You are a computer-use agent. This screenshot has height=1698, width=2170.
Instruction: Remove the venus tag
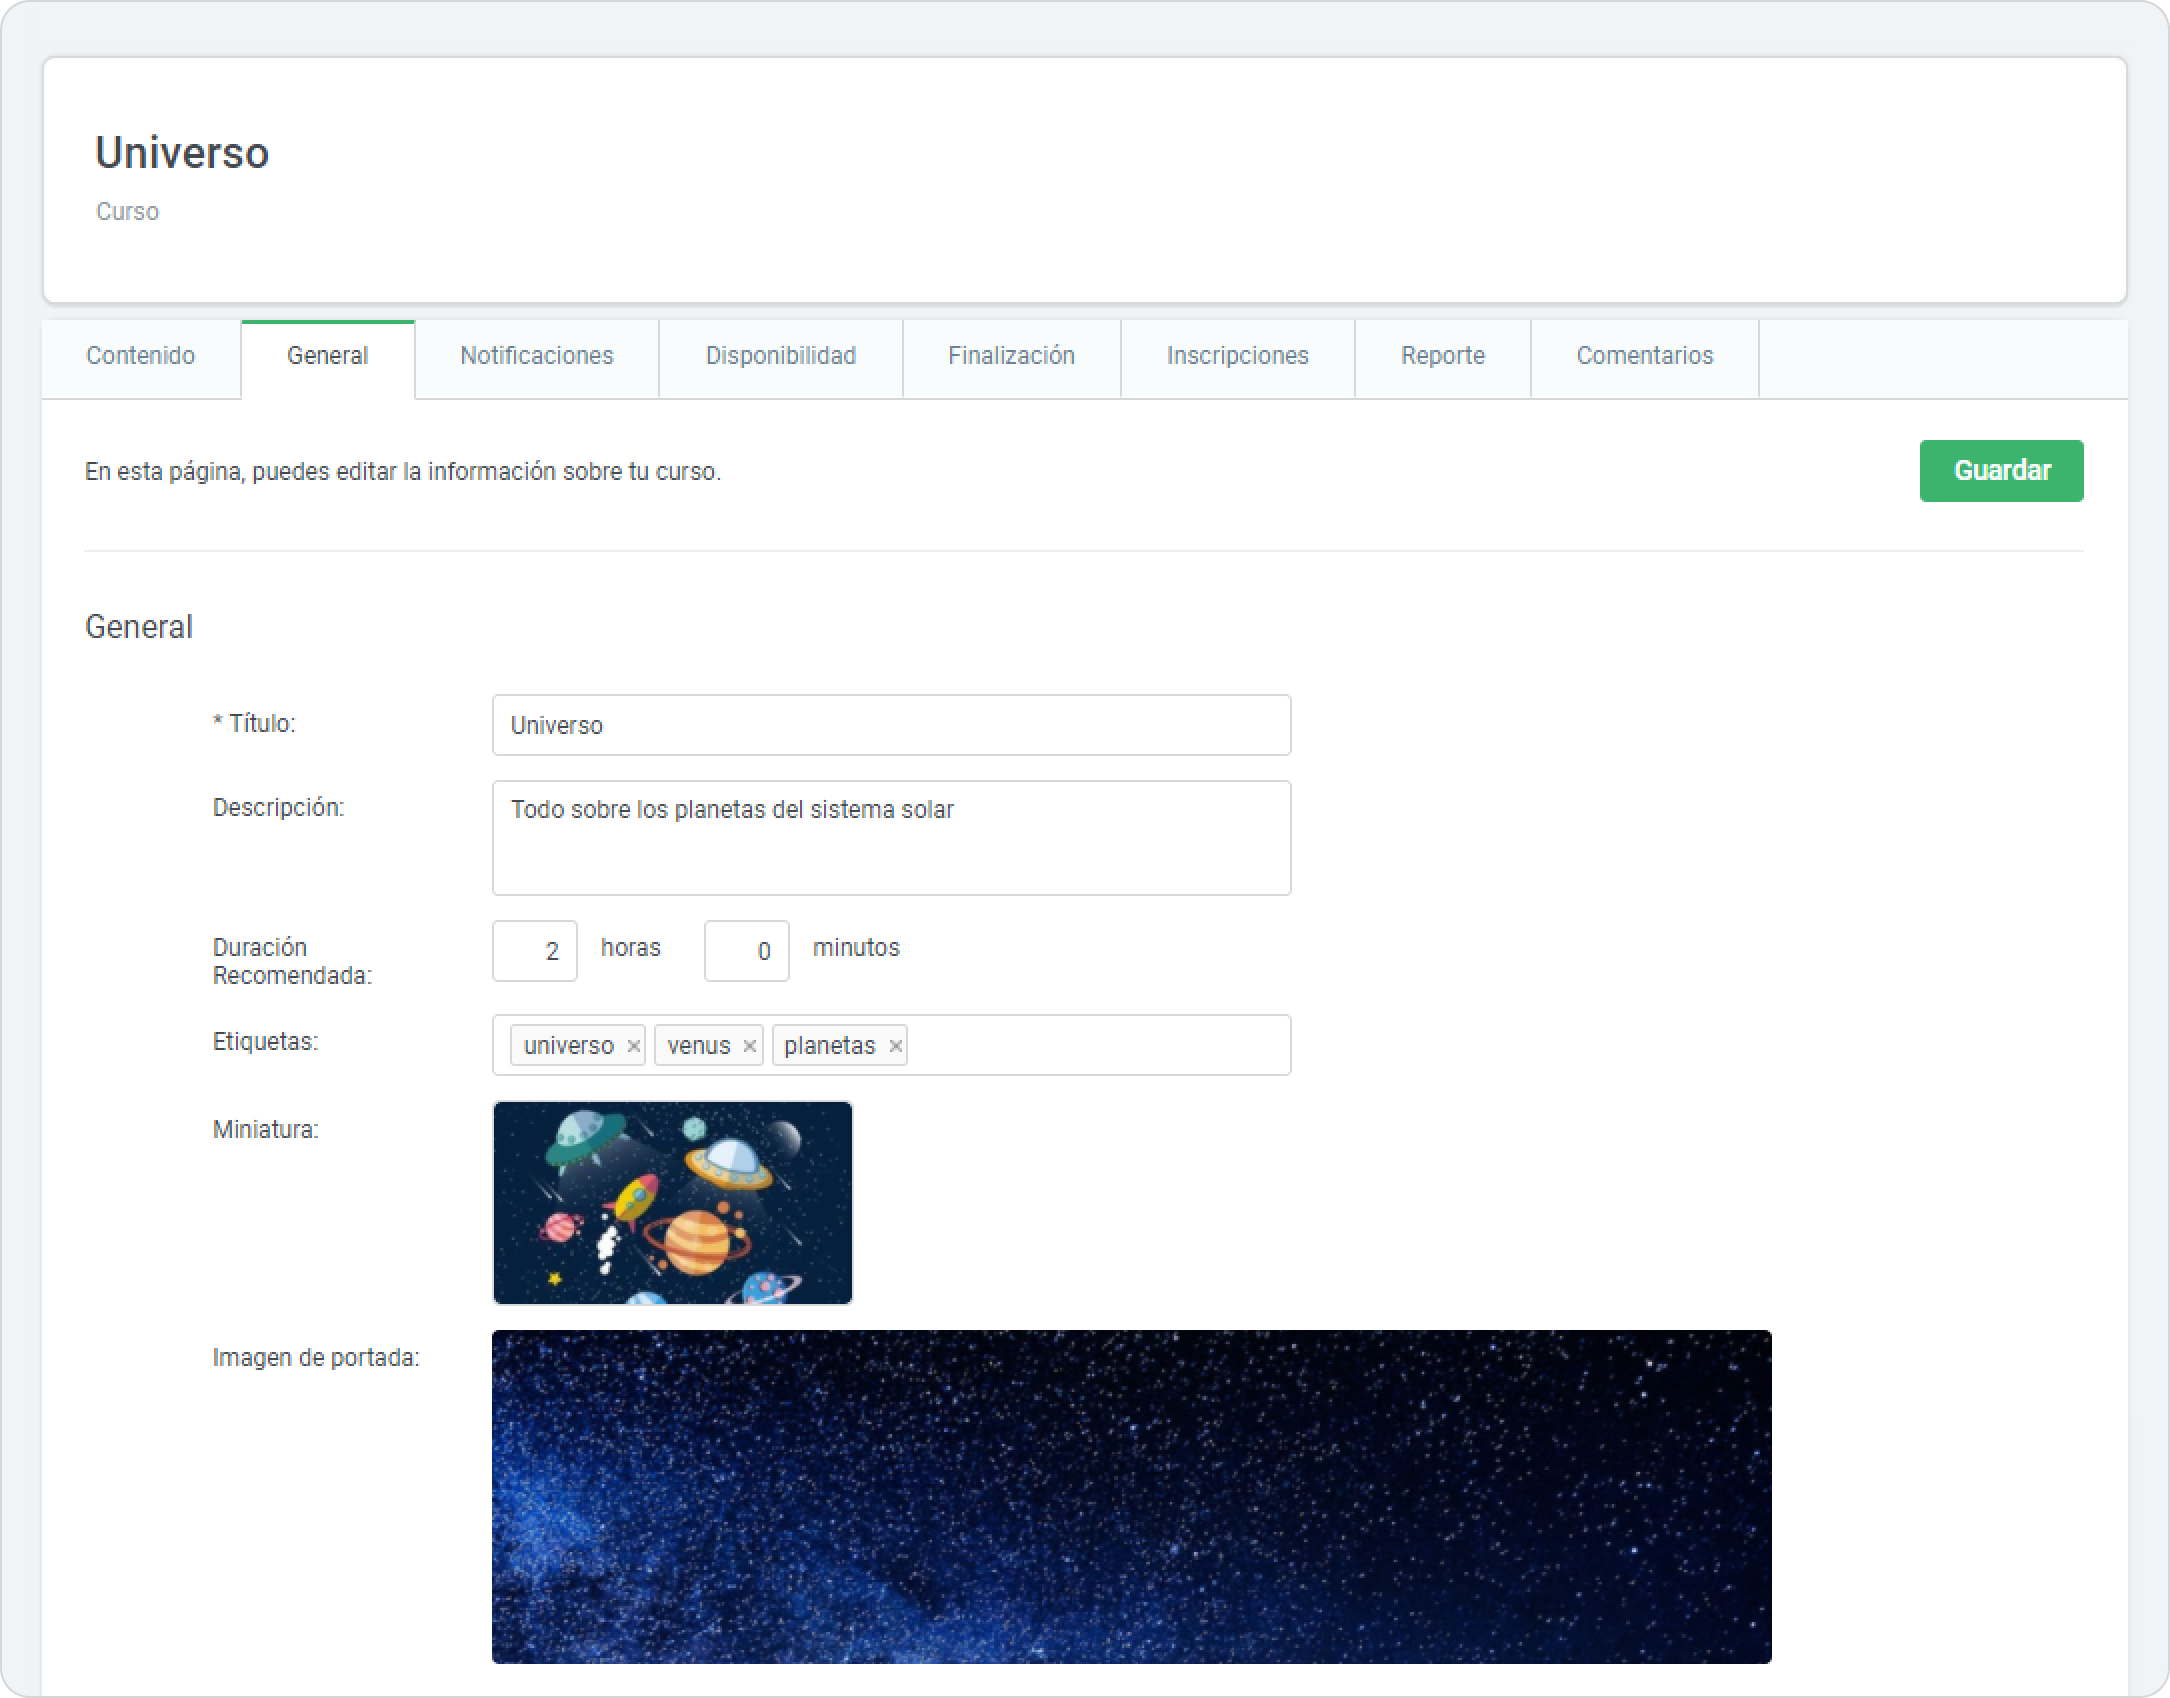[x=749, y=1046]
